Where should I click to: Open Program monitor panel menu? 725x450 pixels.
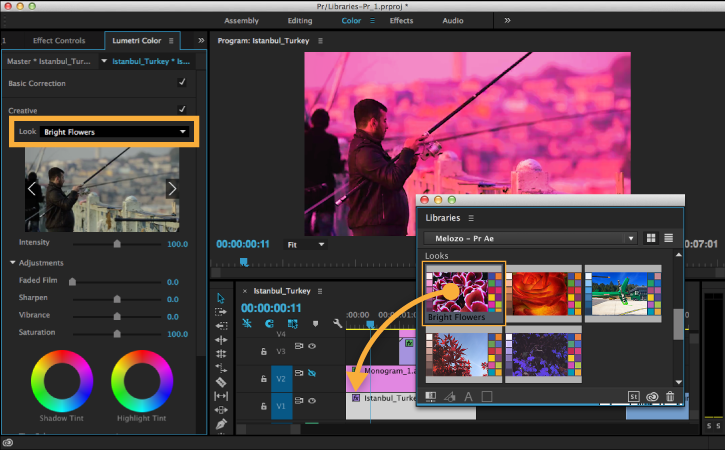320,41
